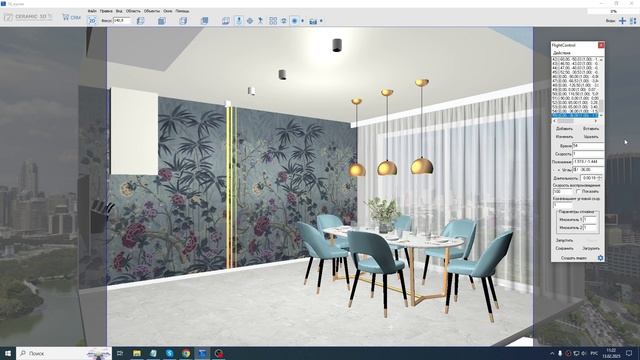Click the Сохранить button
This screenshot has height=360, width=640.
click(564, 248)
